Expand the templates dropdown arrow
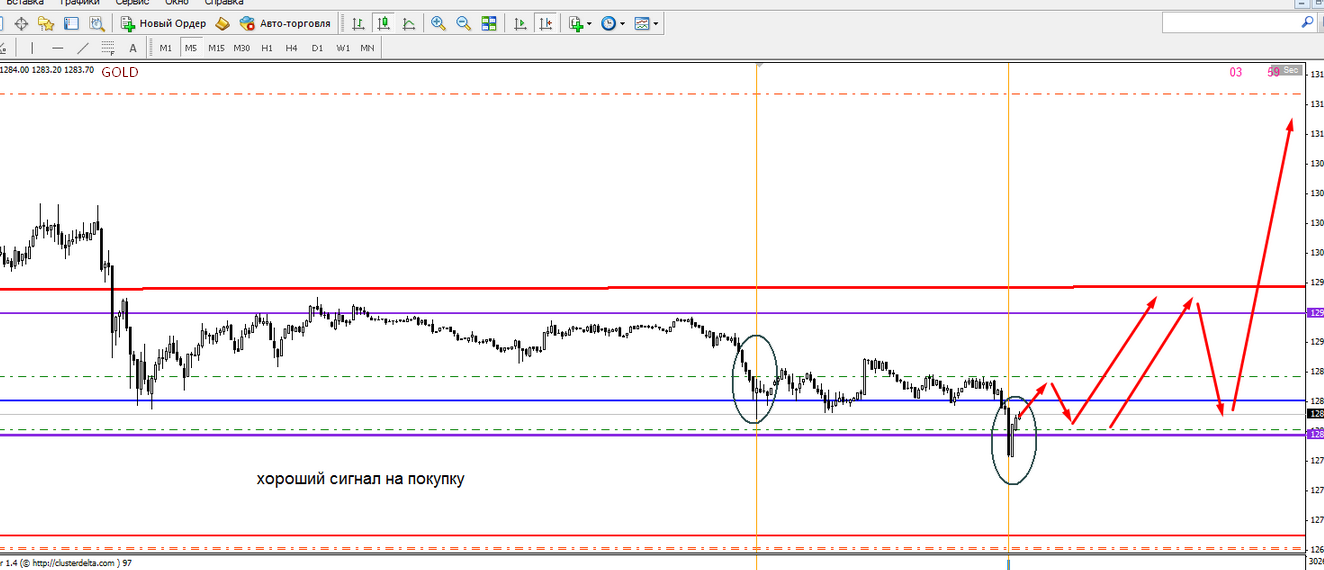The height and width of the screenshot is (570, 1324). pyautogui.click(x=656, y=23)
